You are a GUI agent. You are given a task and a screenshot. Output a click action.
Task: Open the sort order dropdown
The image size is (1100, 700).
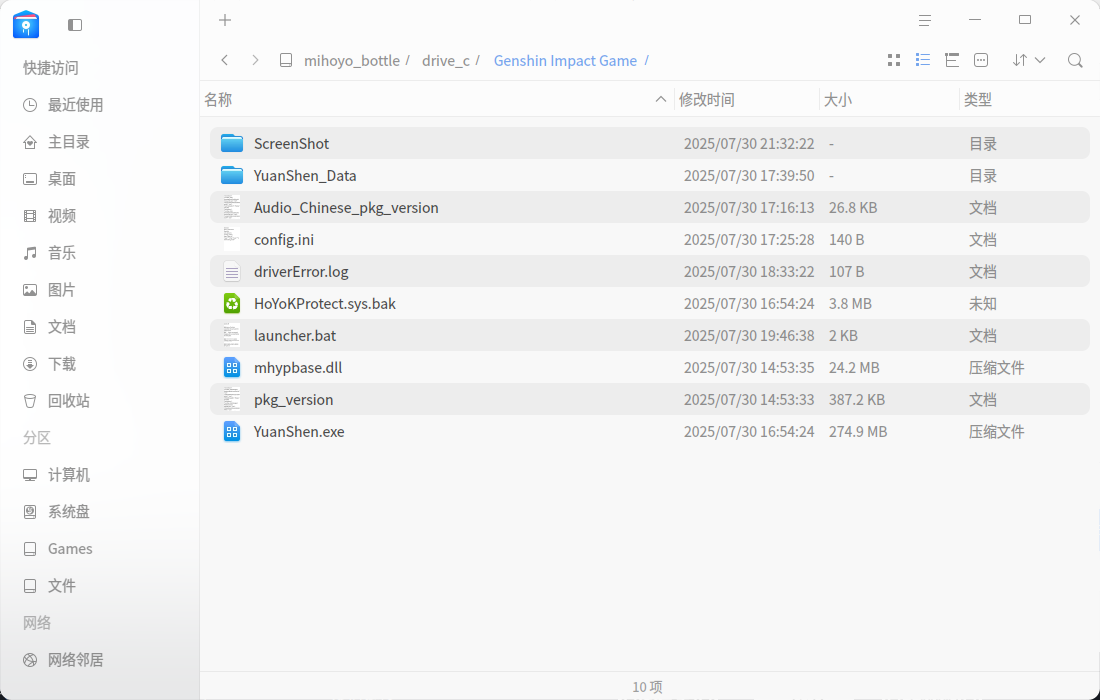[1029, 60]
